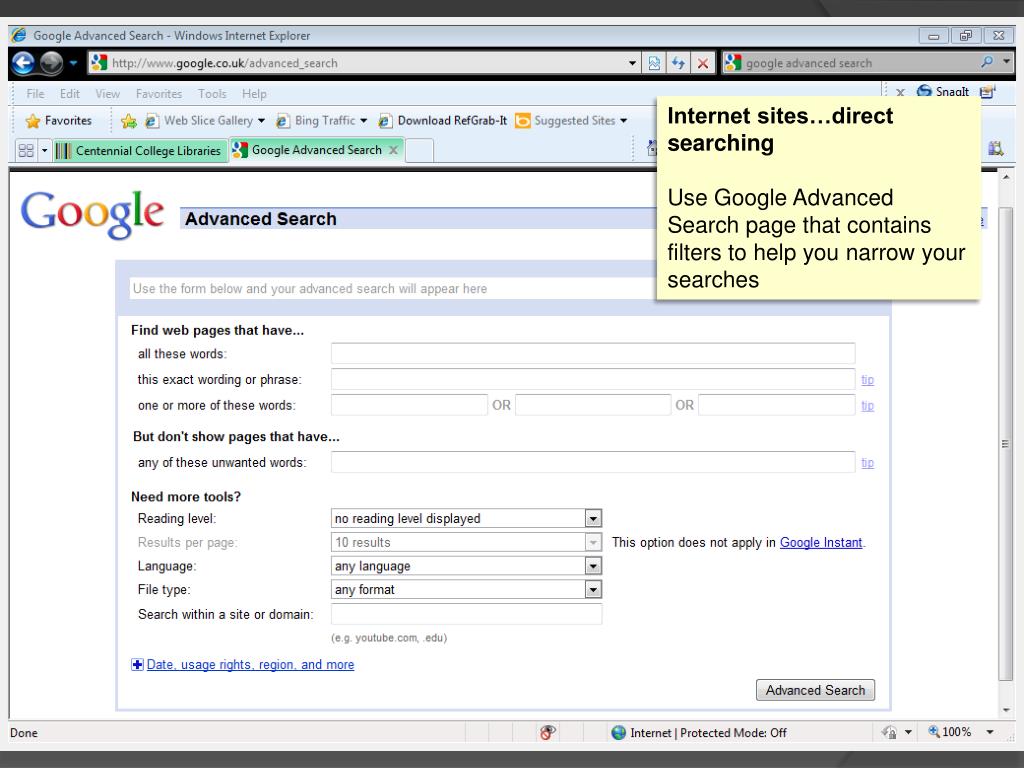
Task: Close the Google Advanced Search tab
Action: tap(393, 150)
